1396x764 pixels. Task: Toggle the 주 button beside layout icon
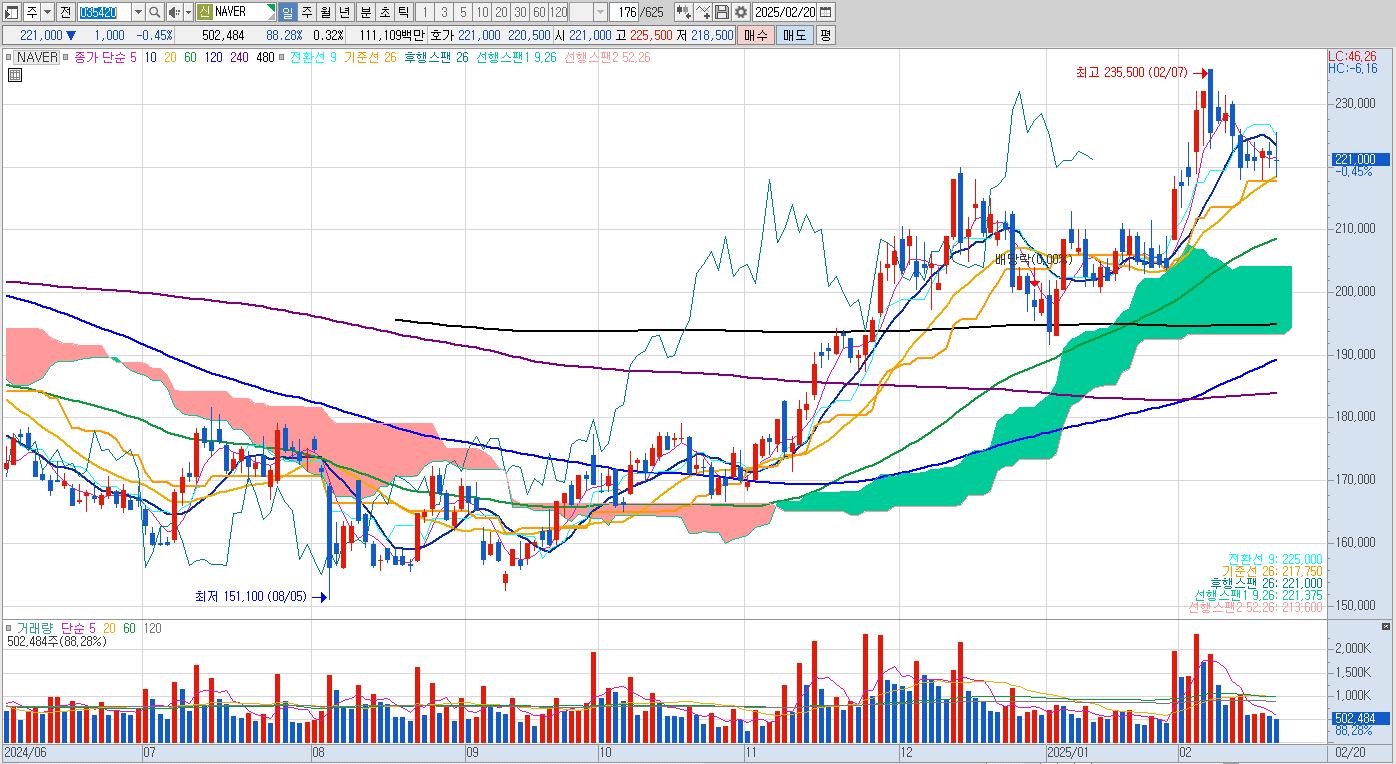[31, 12]
